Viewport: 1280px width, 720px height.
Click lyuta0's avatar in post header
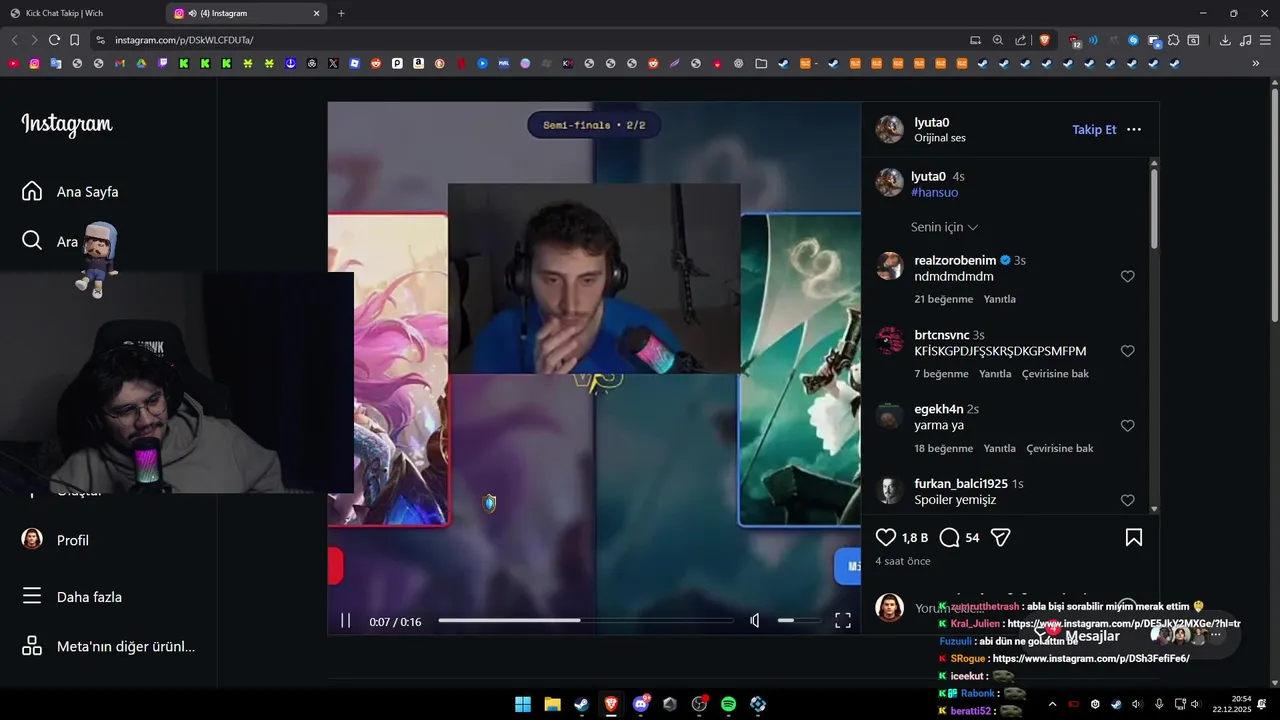coord(889,129)
